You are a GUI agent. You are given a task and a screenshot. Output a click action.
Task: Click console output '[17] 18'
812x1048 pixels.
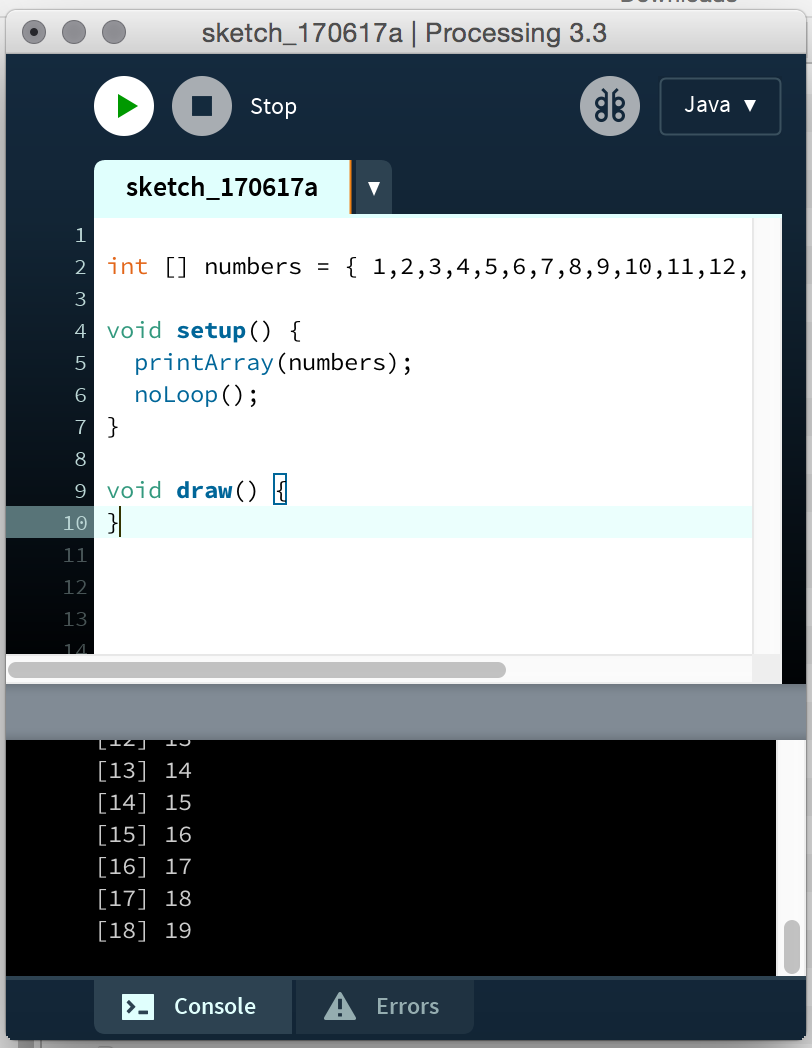pos(144,899)
